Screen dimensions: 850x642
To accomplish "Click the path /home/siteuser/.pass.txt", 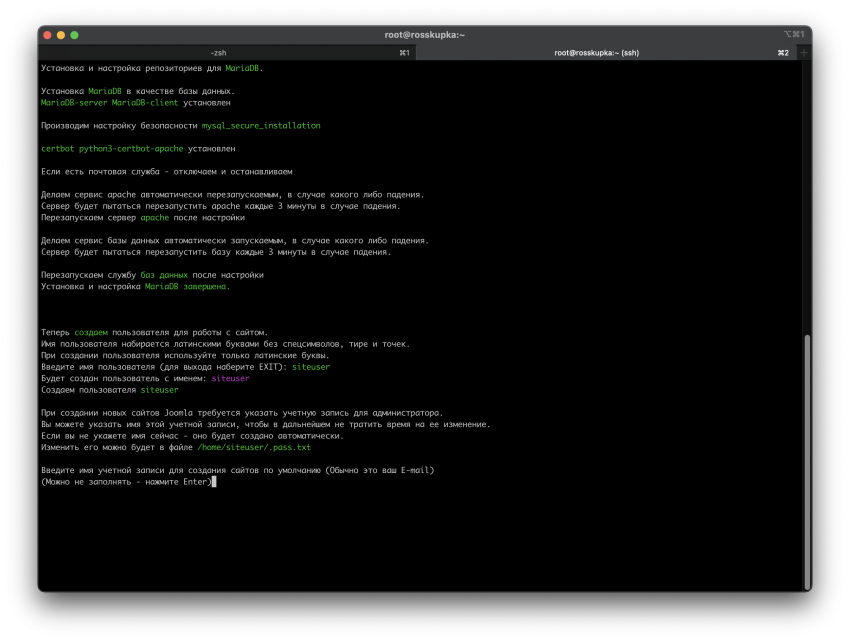I will (x=254, y=447).
